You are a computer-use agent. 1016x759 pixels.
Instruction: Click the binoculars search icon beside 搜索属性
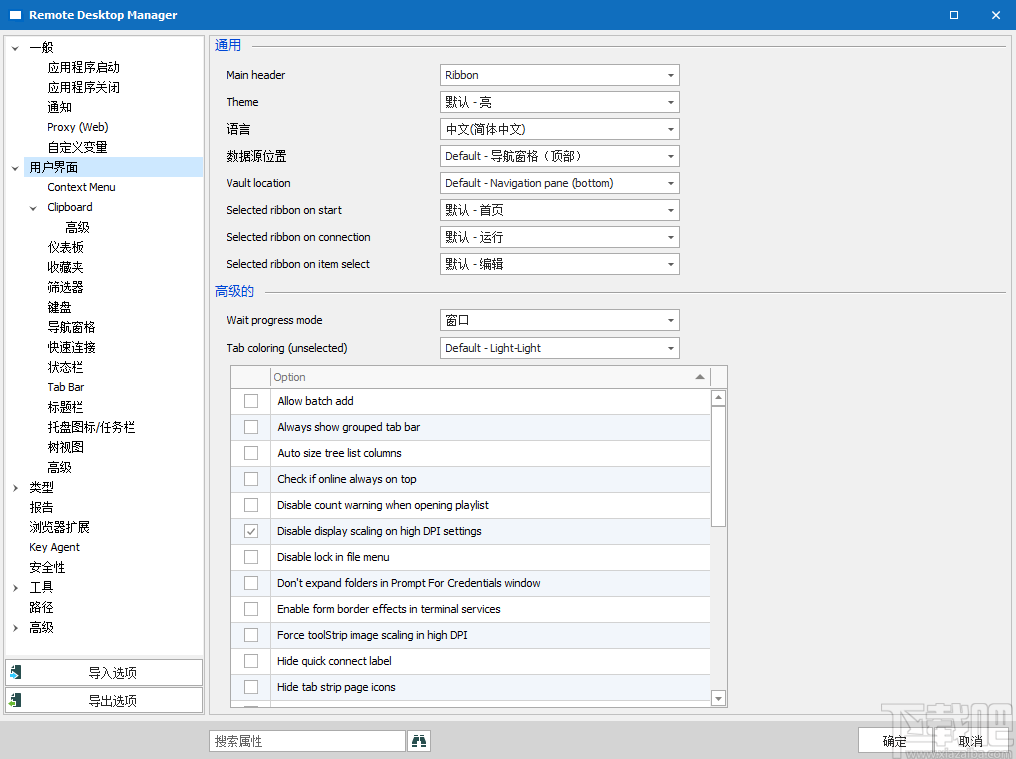[419, 740]
